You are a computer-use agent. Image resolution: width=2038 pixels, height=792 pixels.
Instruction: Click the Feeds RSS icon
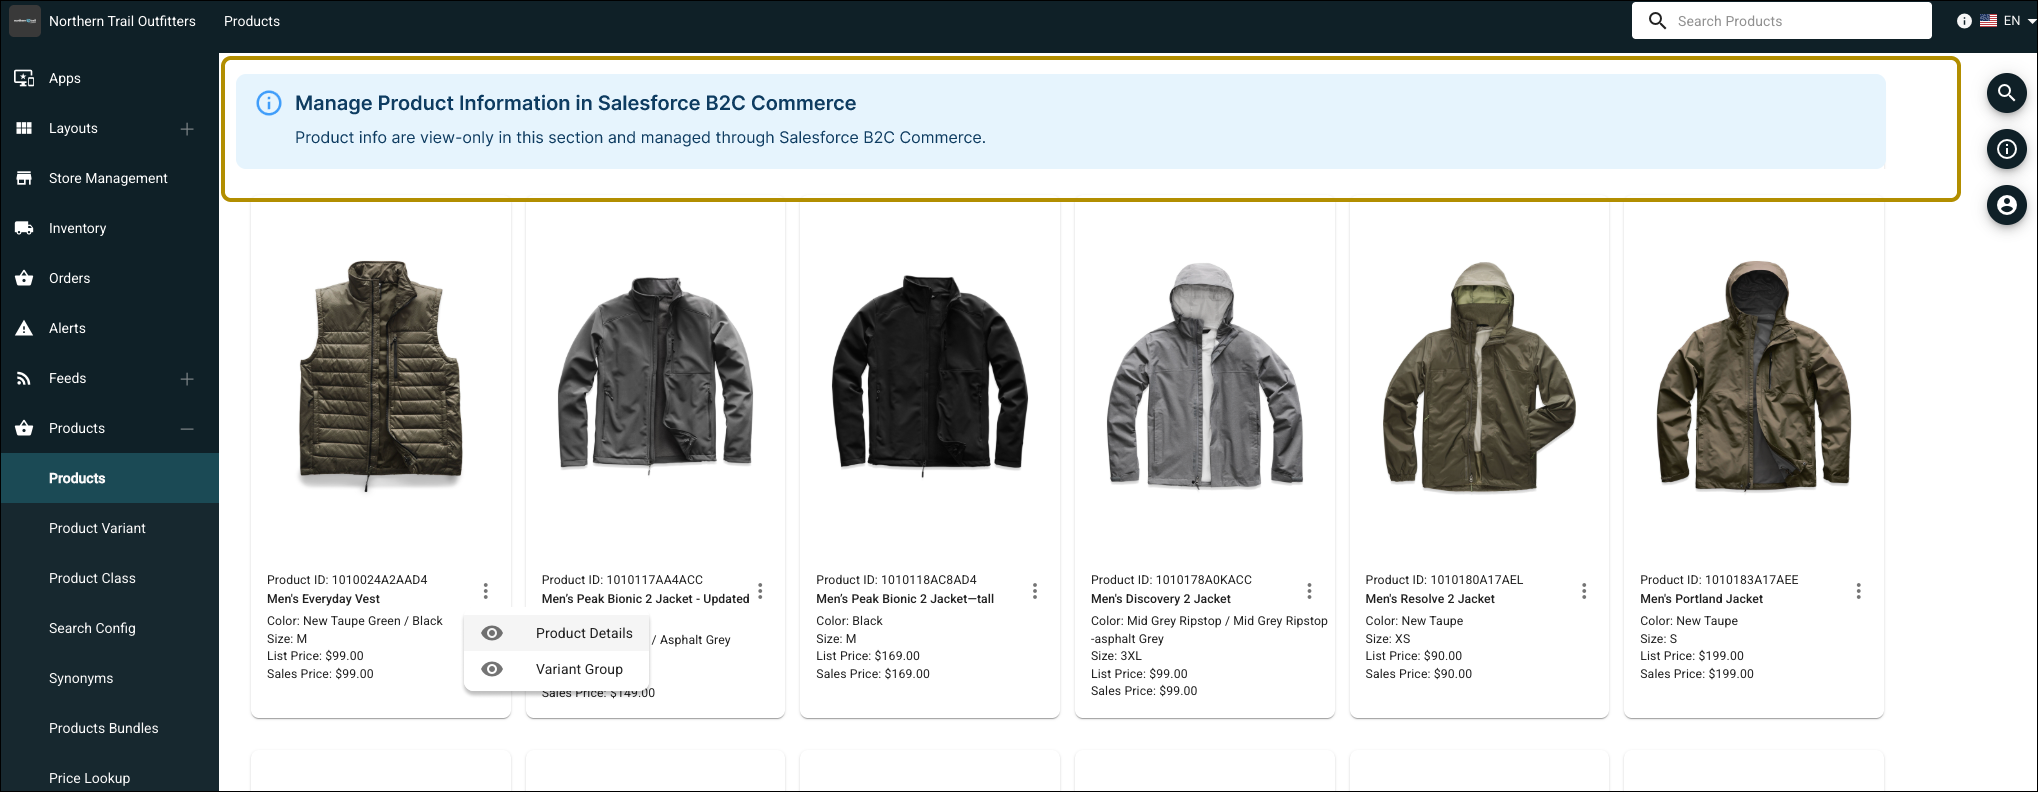(x=24, y=378)
